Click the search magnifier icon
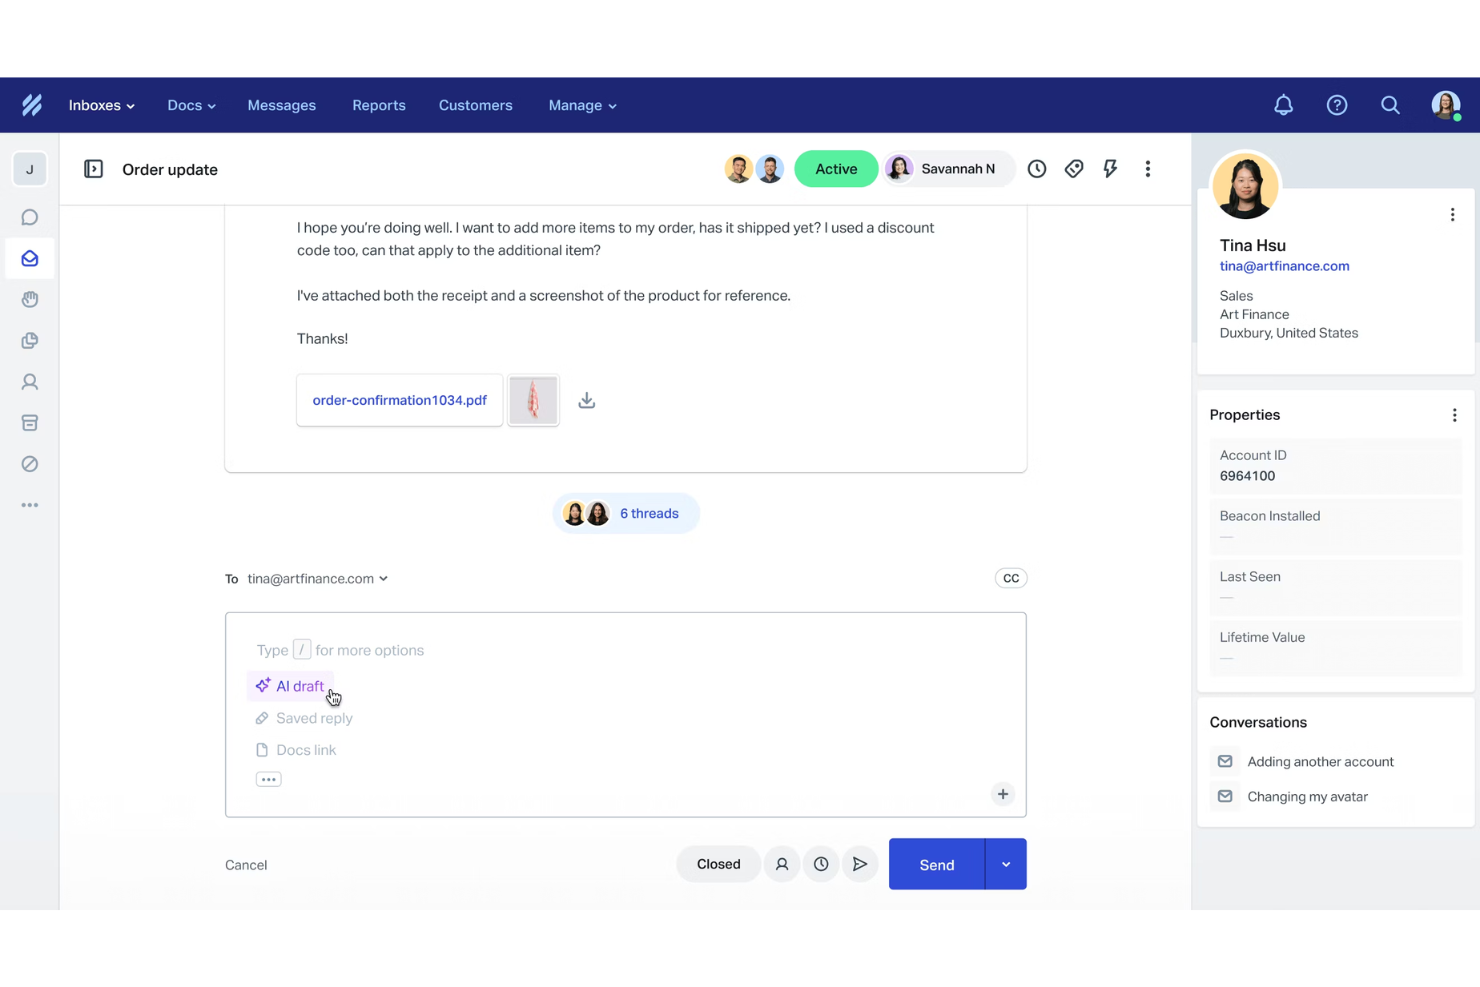This screenshot has width=1480, height=987. [x=1390, y=104]
